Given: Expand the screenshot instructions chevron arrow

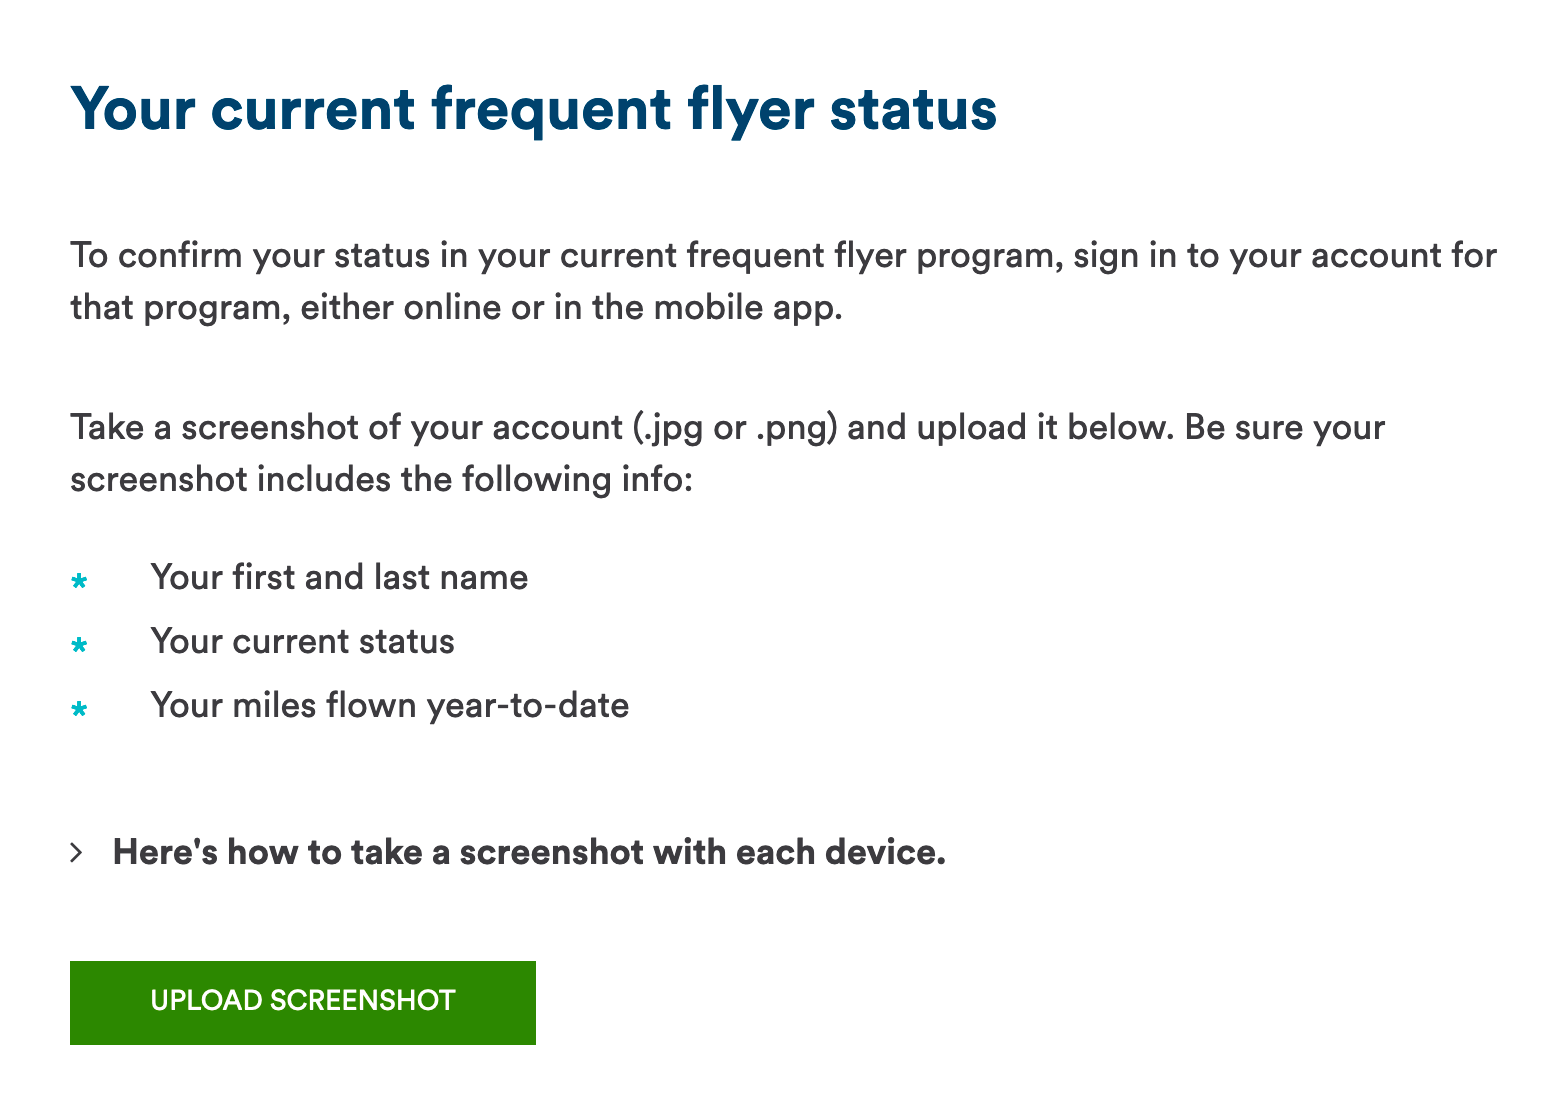Looking at the screenshot, I should (x=77, y=853).
